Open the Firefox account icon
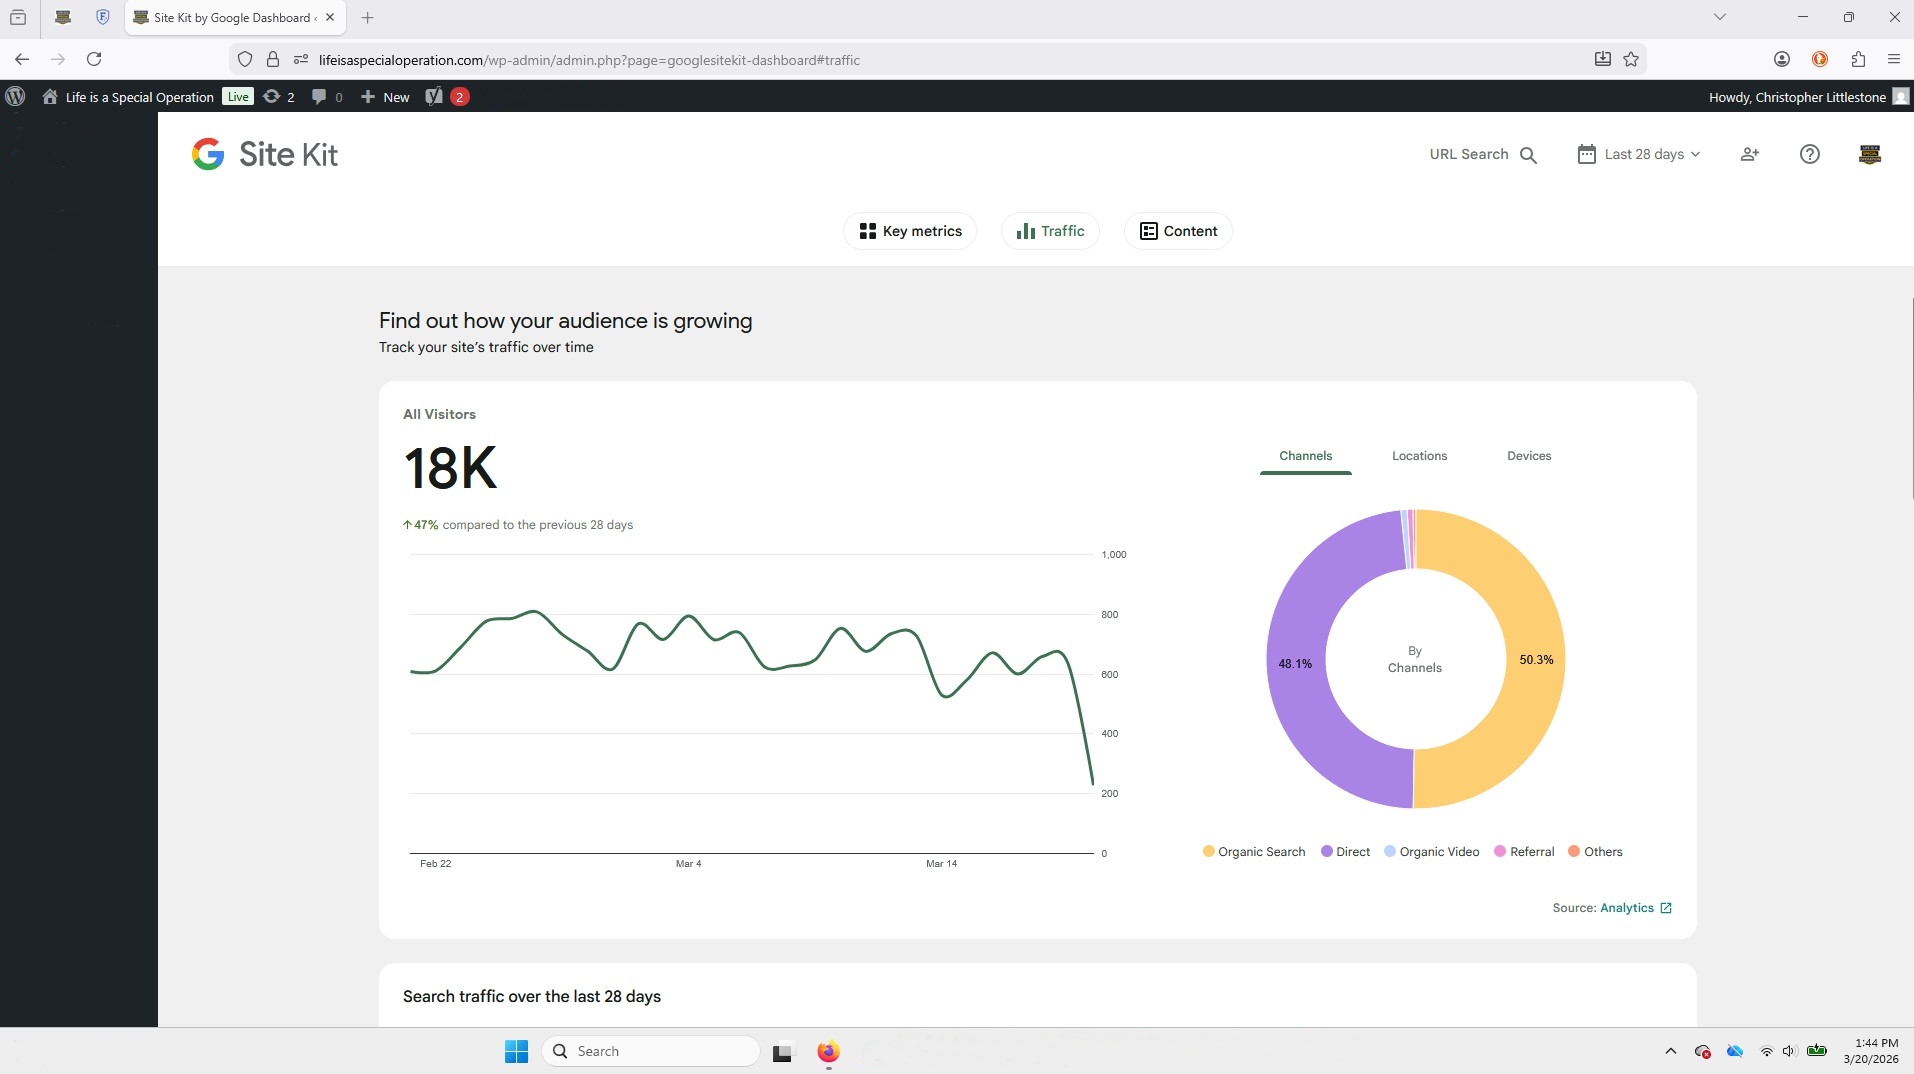 (1782, 60)
